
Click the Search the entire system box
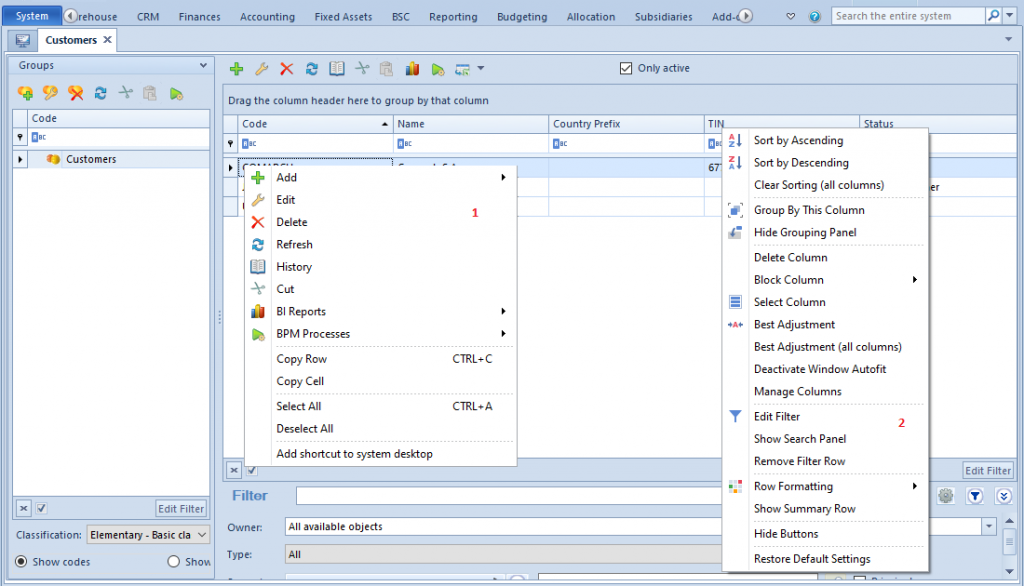tap(908, 16)
